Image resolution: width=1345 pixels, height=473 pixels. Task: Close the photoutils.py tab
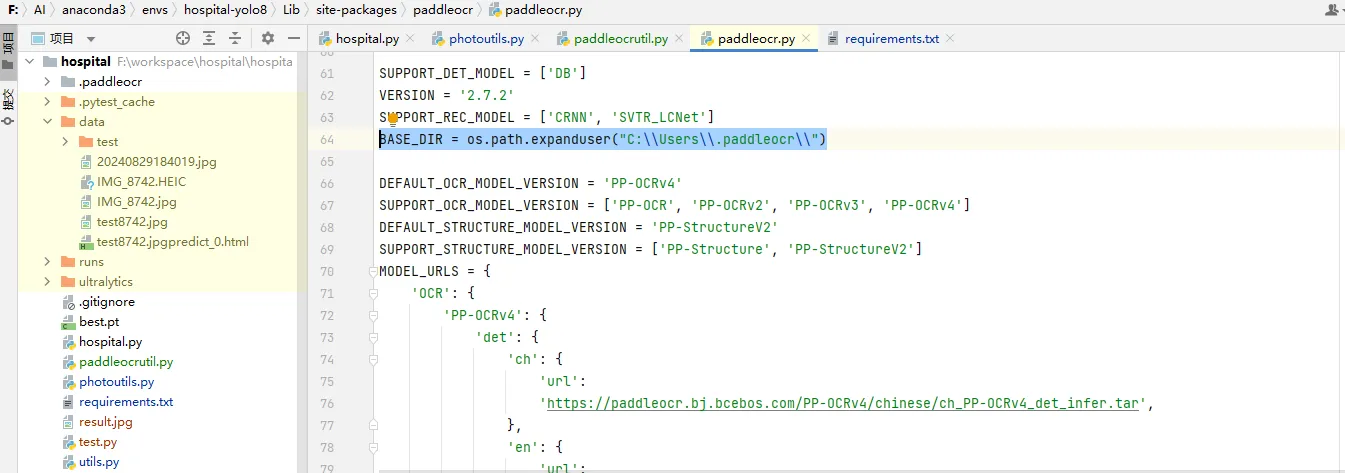point(534,39)
